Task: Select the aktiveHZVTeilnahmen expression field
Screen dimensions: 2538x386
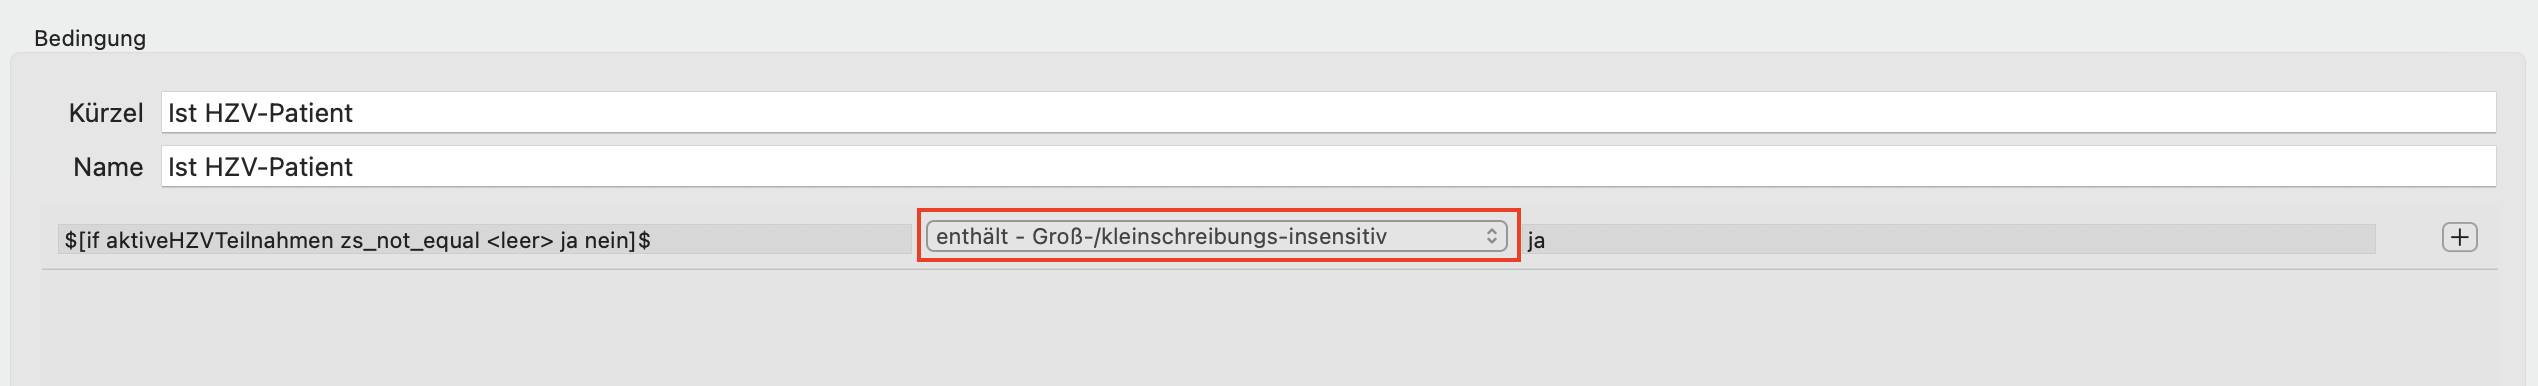Action: coord(485,239)
